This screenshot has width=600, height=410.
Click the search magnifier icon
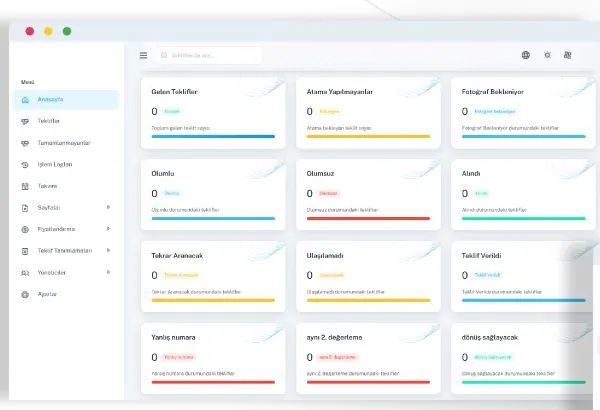[x=164, y=56]
